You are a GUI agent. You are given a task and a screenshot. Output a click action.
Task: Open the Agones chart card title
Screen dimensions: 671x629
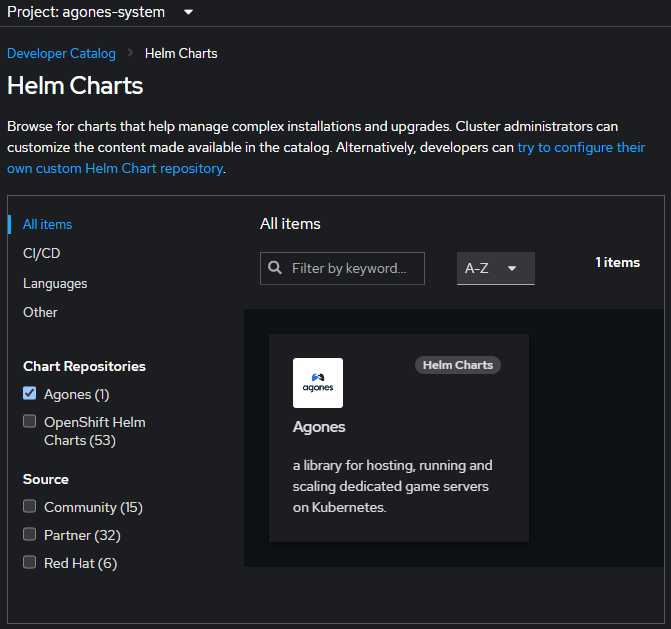(x=319, y=427)
